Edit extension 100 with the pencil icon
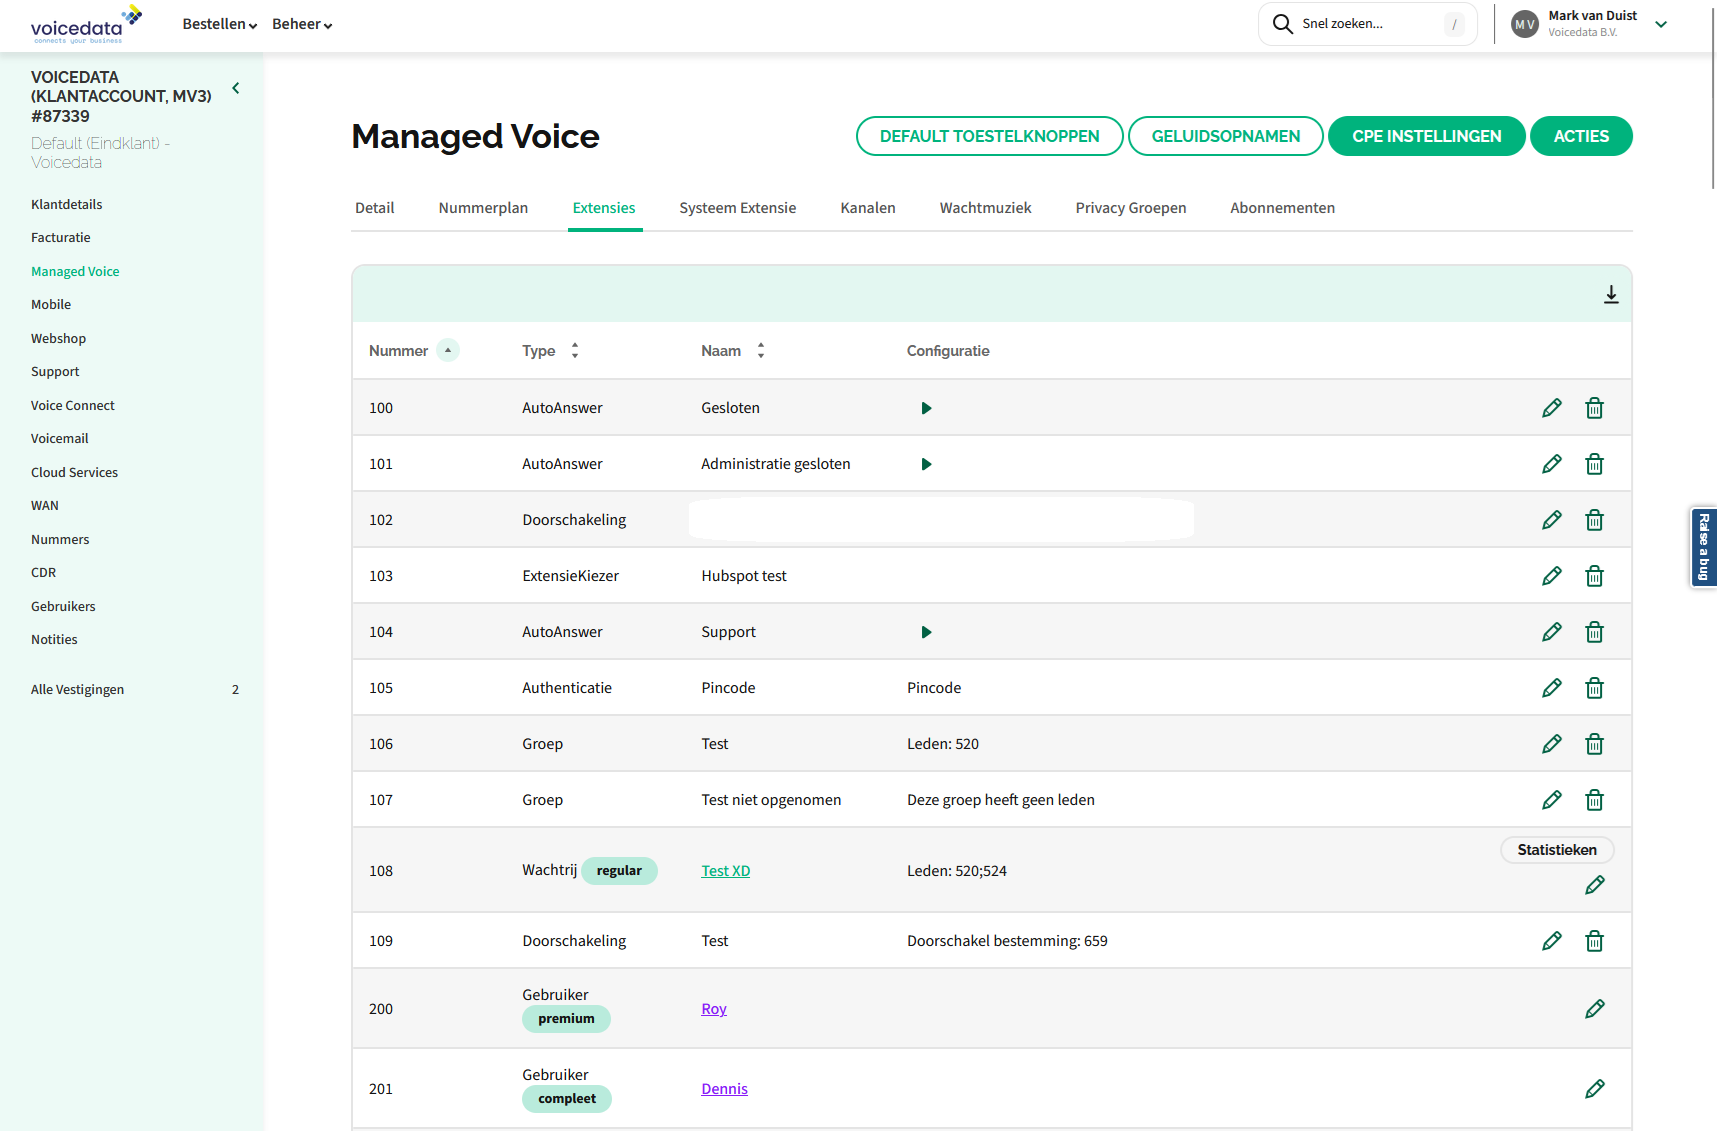Viewport: 1717px width, 1131px height. coord(1551,408)
